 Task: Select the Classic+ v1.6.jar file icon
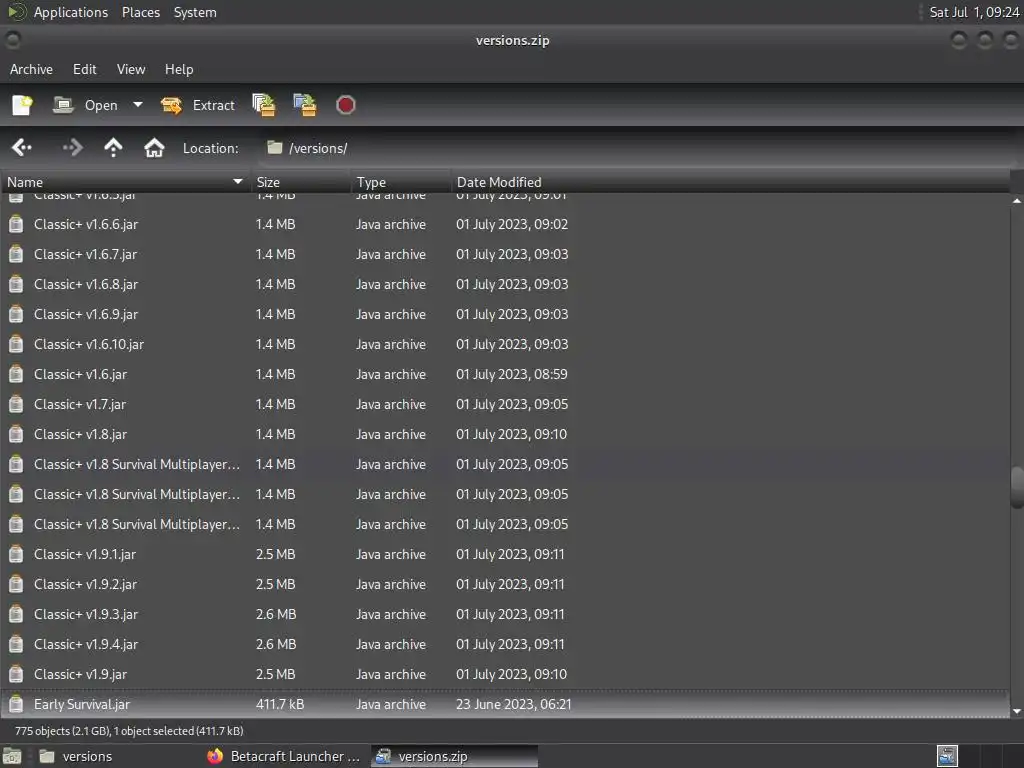(x=16, y=375)
